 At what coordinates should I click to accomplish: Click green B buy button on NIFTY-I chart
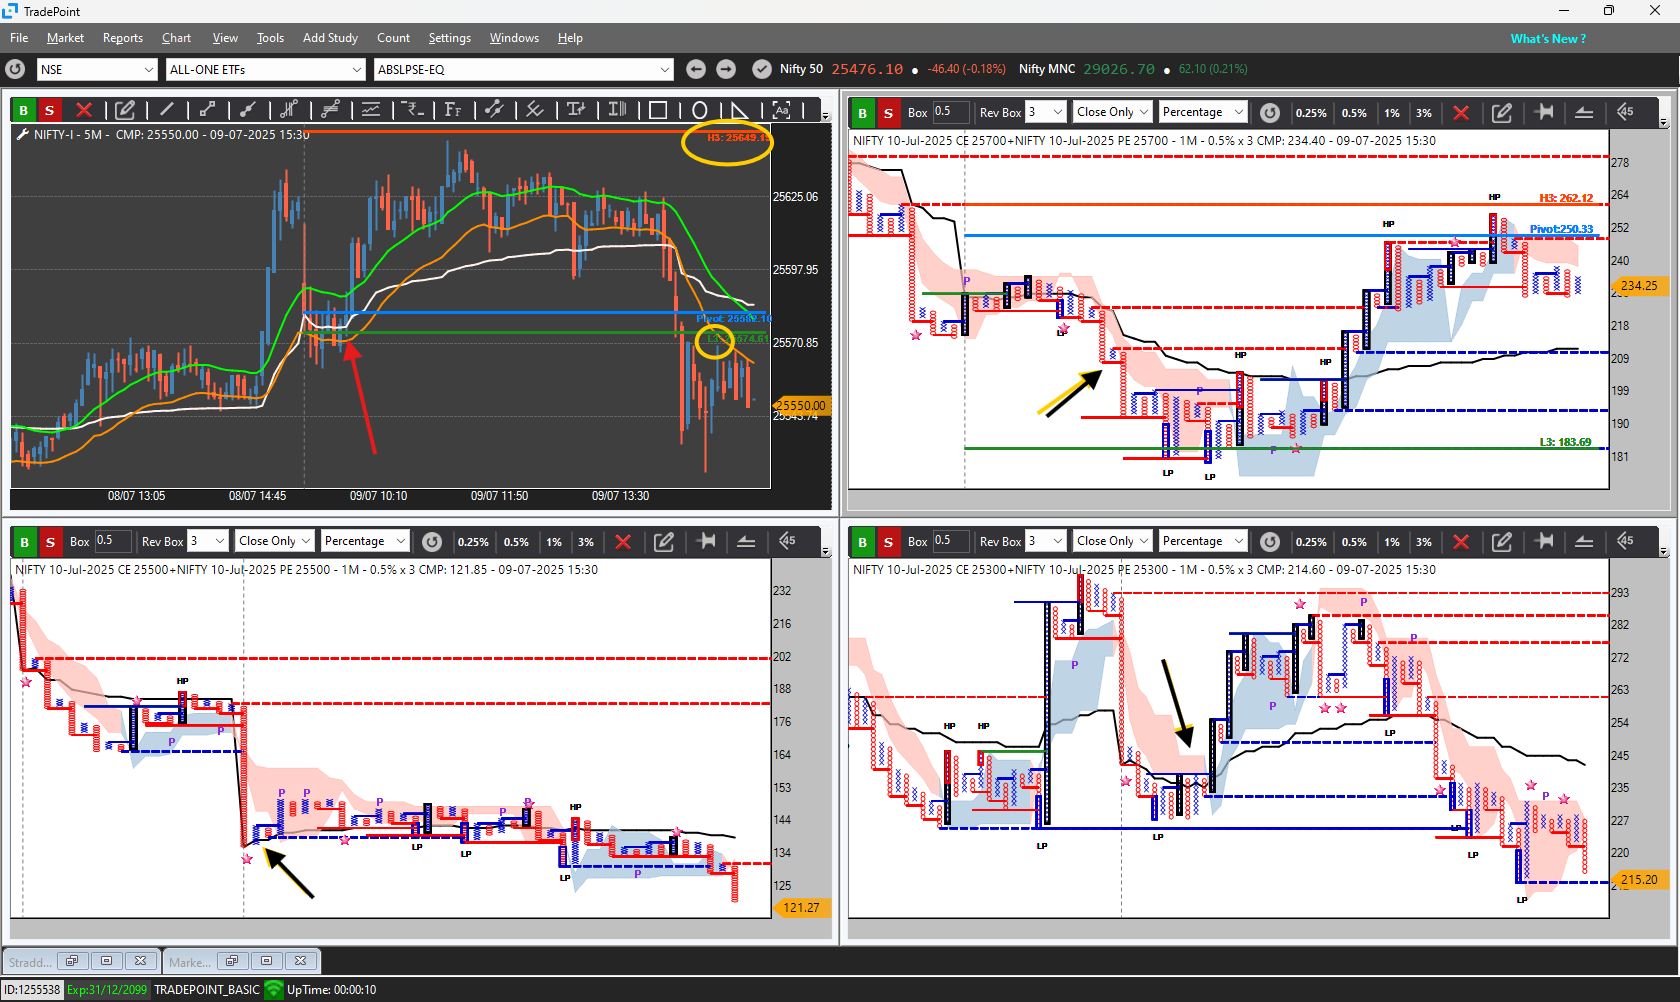click(x=24, y=110)
